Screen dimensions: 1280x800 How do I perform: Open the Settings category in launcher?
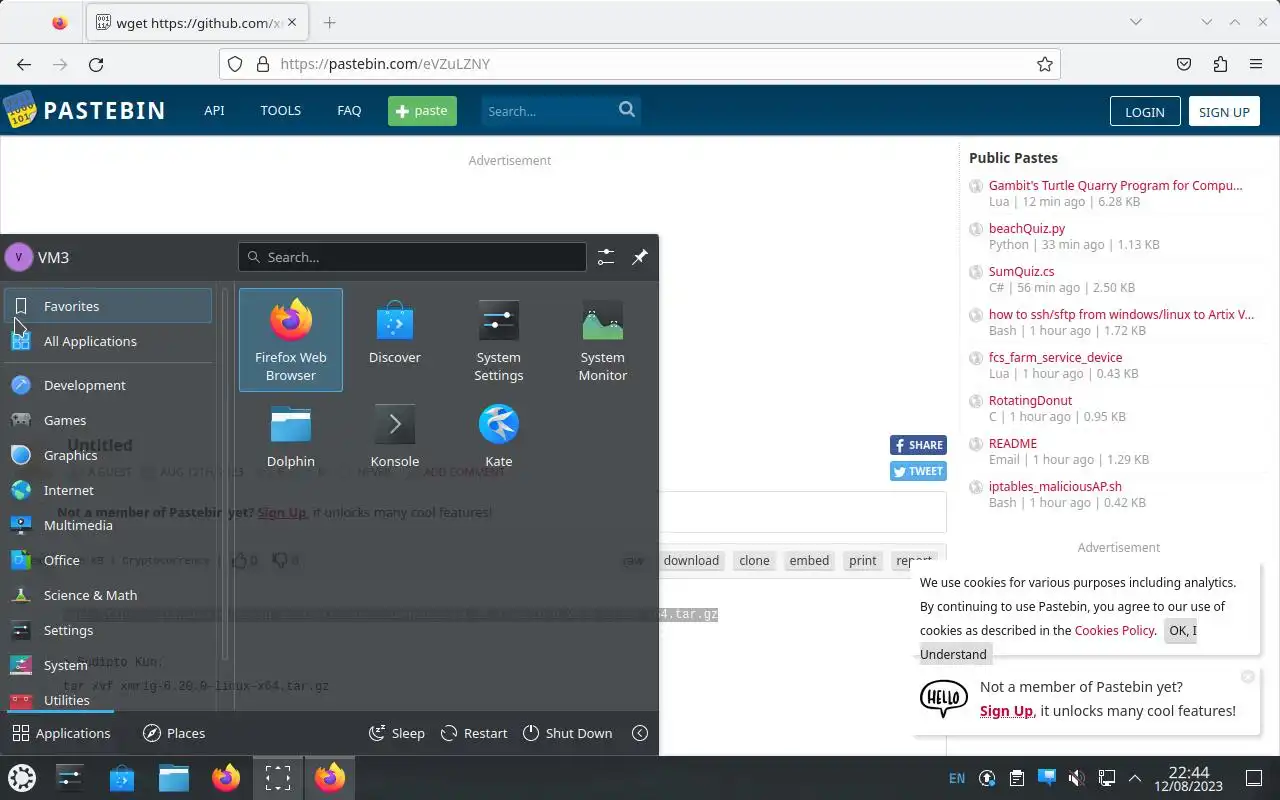(x=108, y=630)
